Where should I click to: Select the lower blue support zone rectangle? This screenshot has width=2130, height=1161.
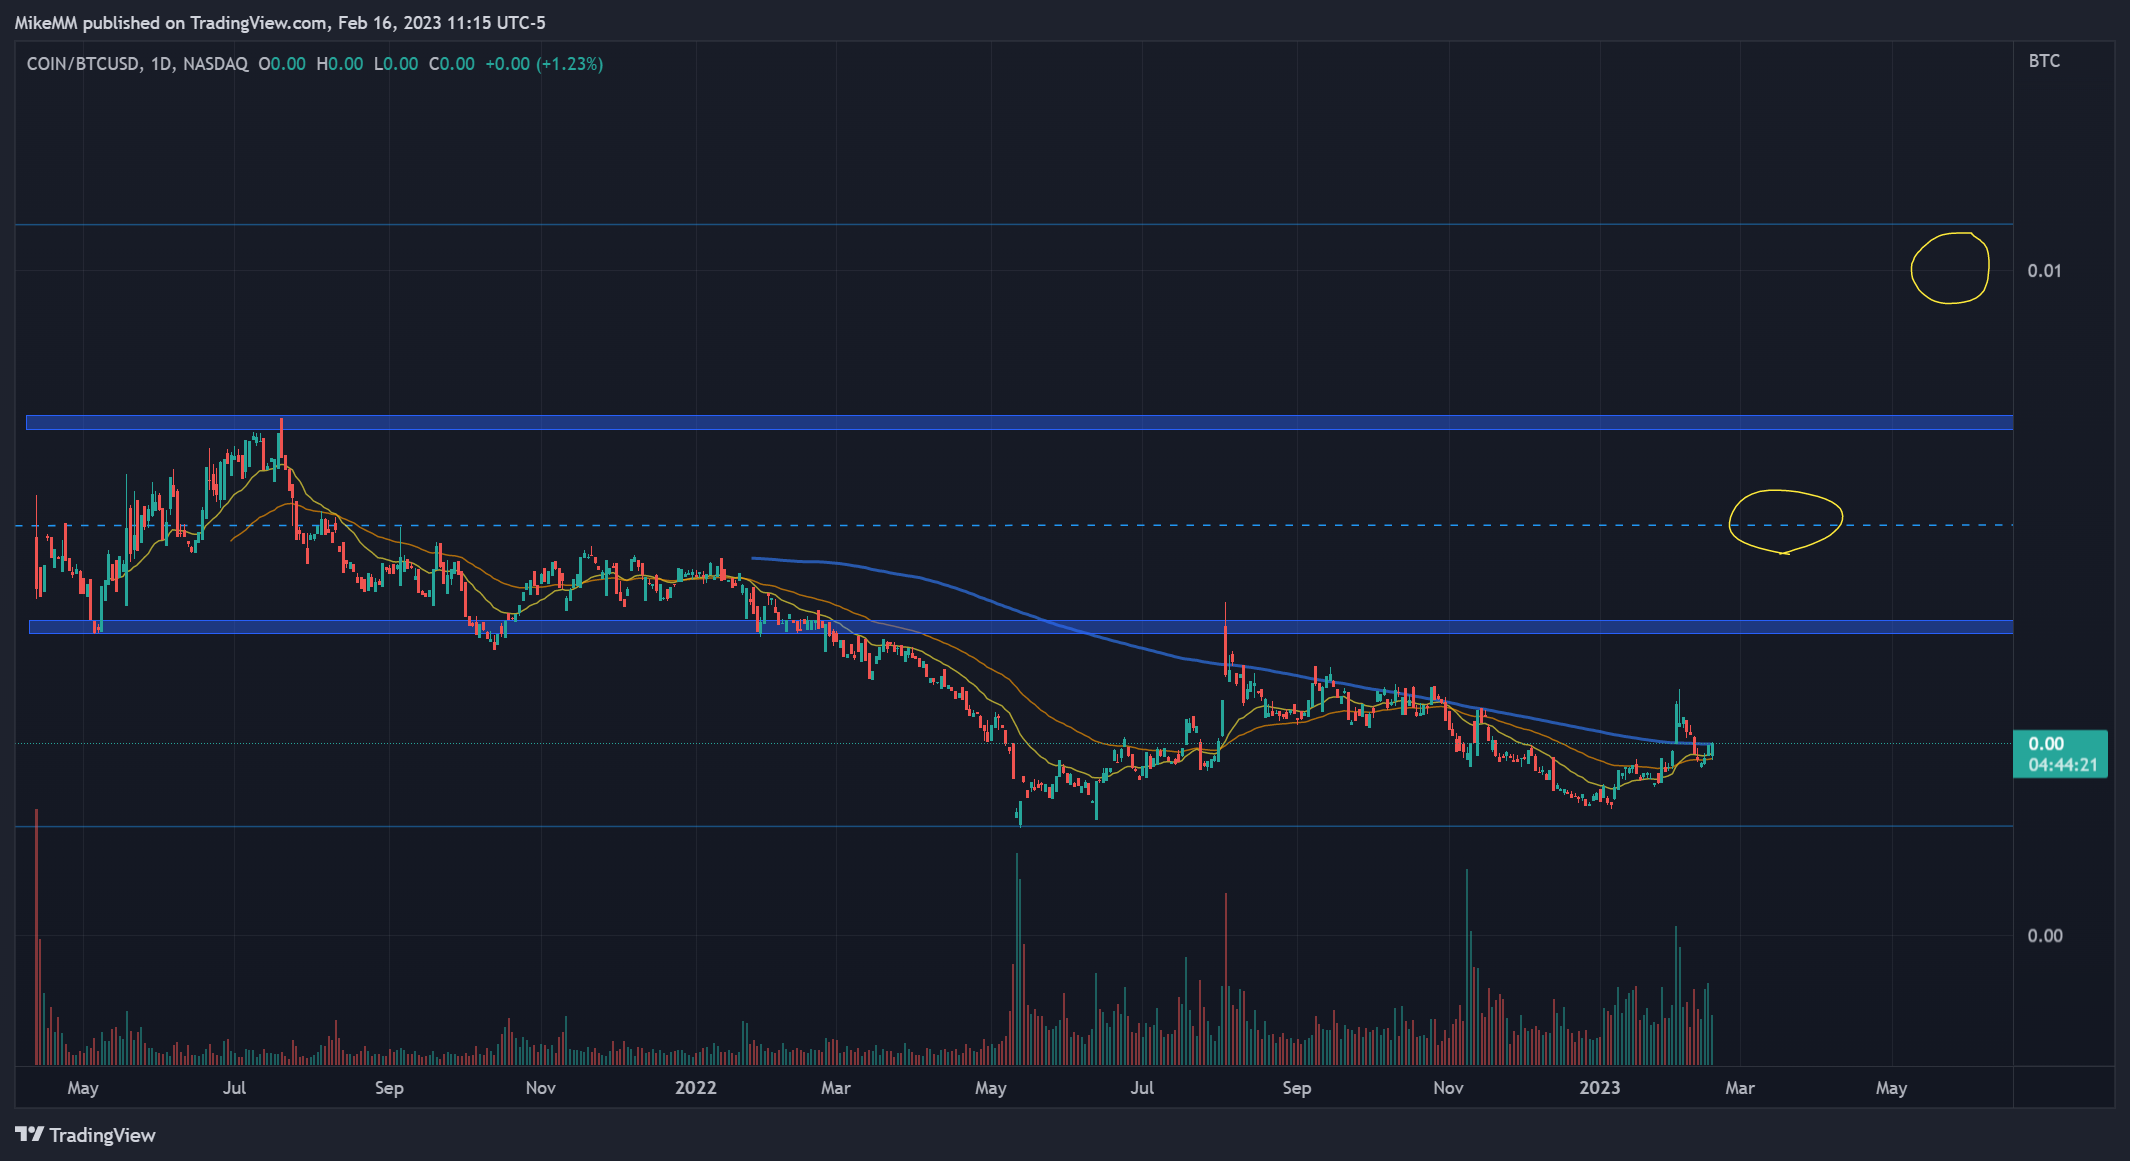(x=1021, y=627)
